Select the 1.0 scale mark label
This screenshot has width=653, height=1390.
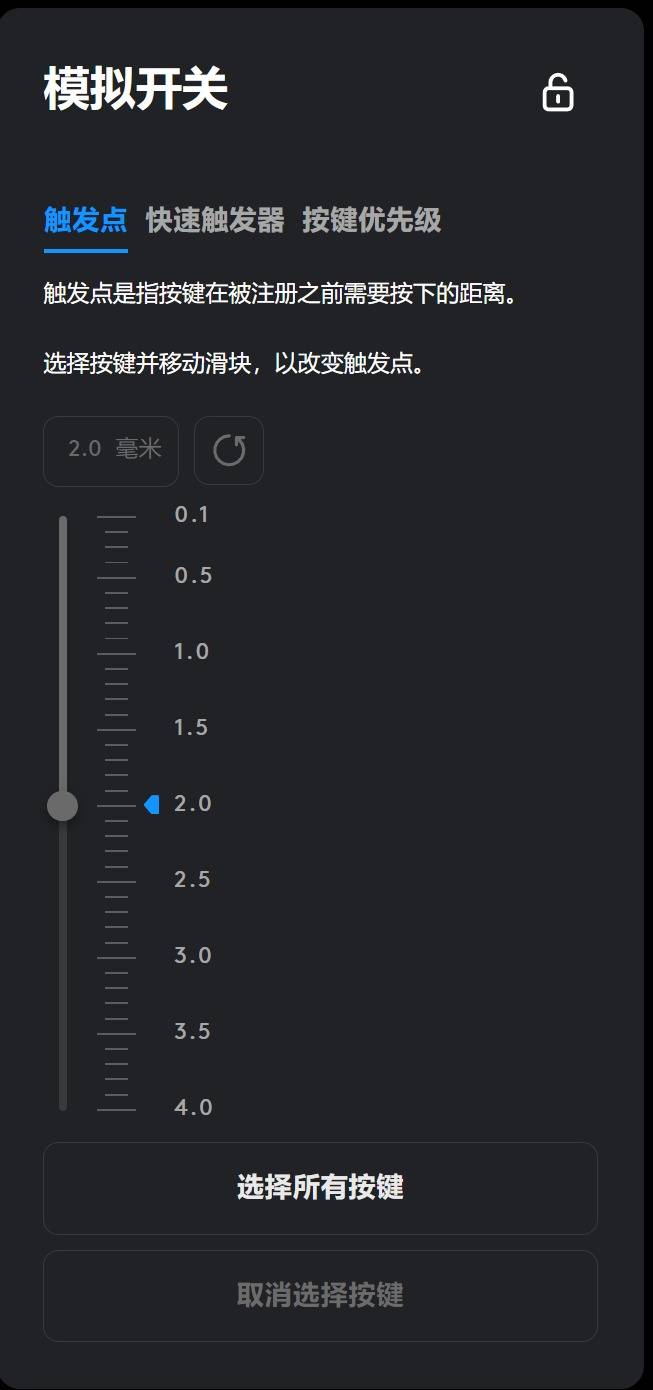[192, 652]
